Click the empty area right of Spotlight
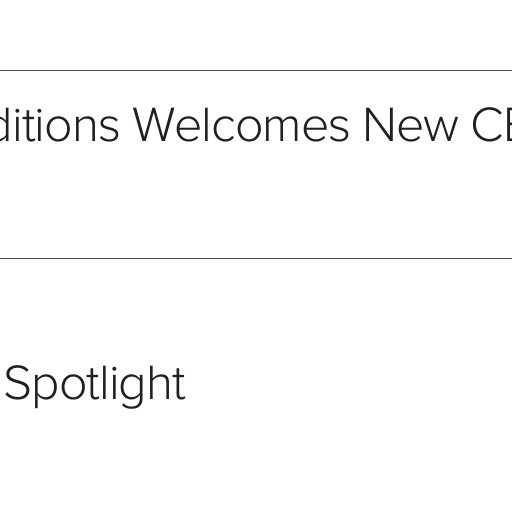The width and height of the screenshot is (512, 512). (x=347, y=386)
